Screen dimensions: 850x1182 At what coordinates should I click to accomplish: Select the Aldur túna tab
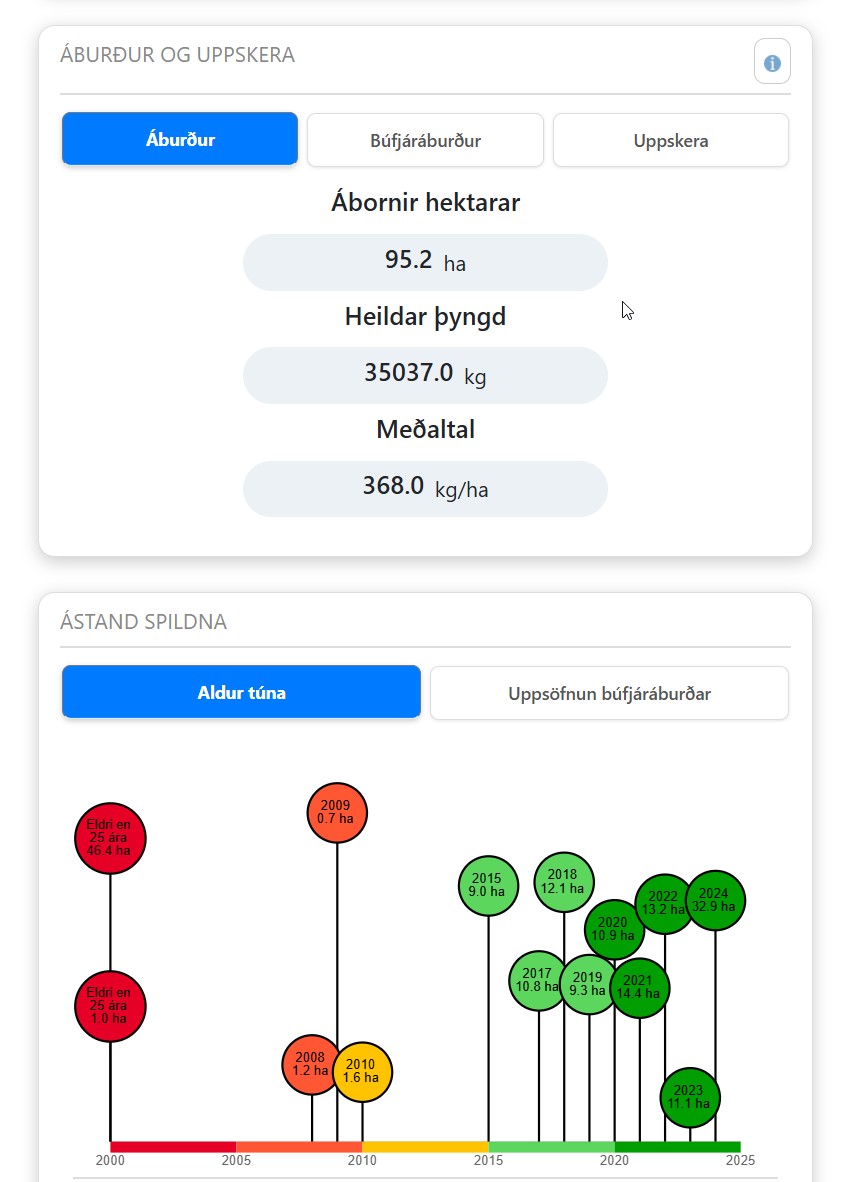tap(241, 692)
